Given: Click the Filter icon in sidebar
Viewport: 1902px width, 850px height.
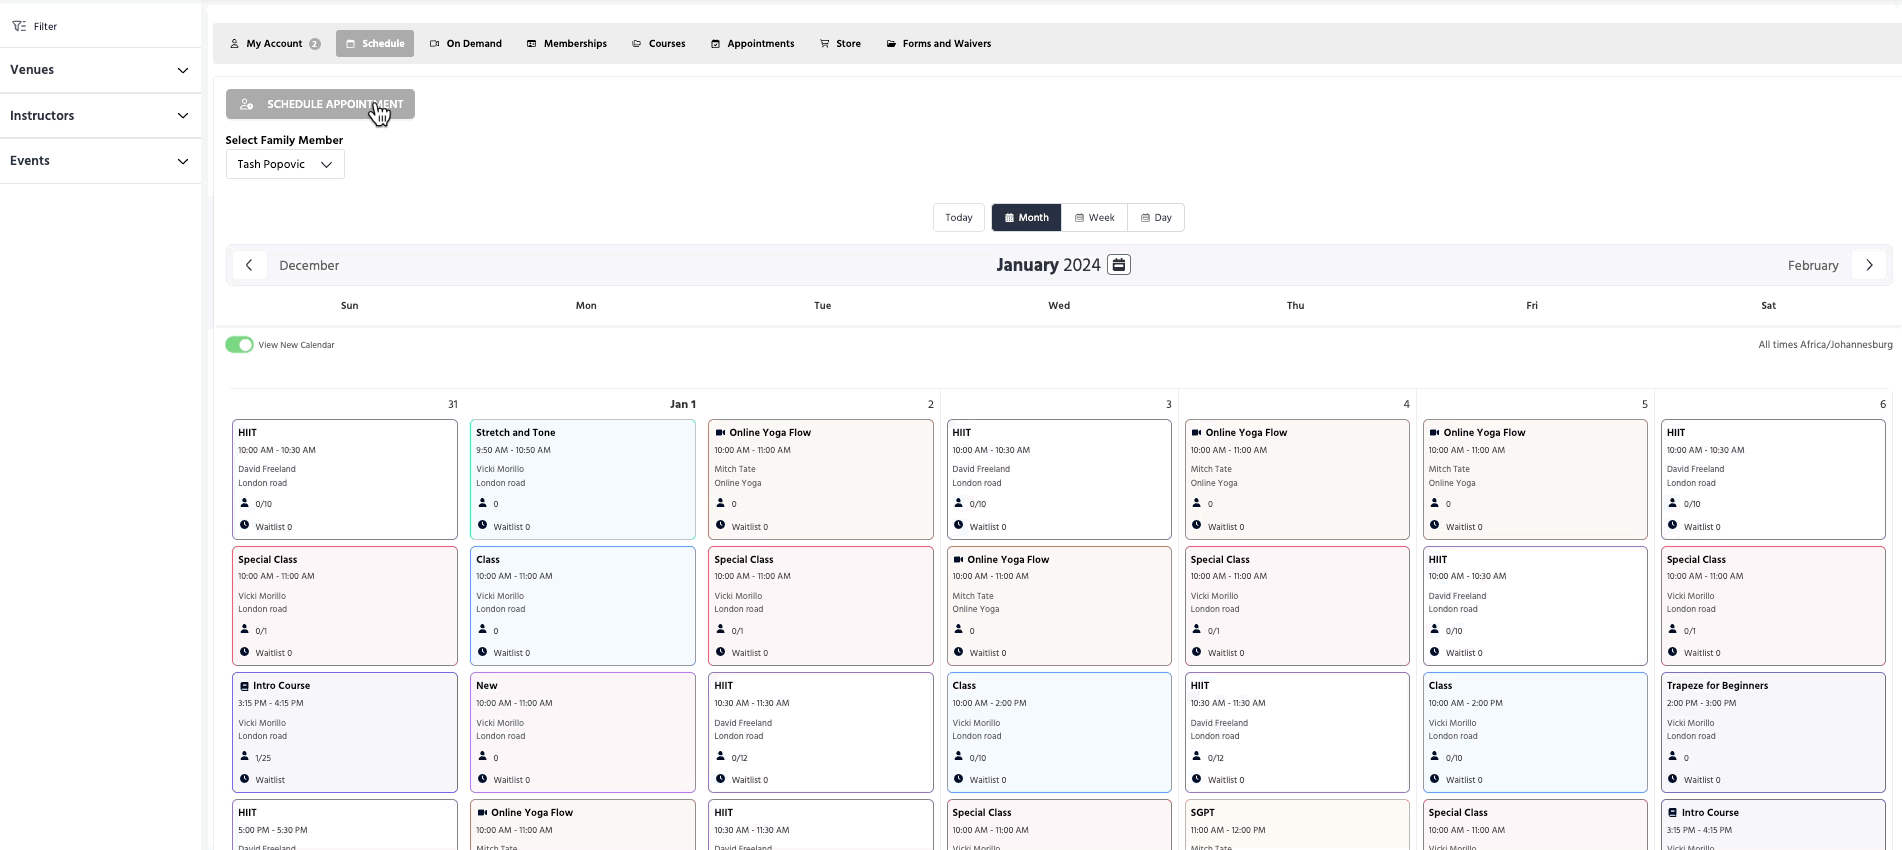Looking at the screenshot, I should (x=19, y=26).
